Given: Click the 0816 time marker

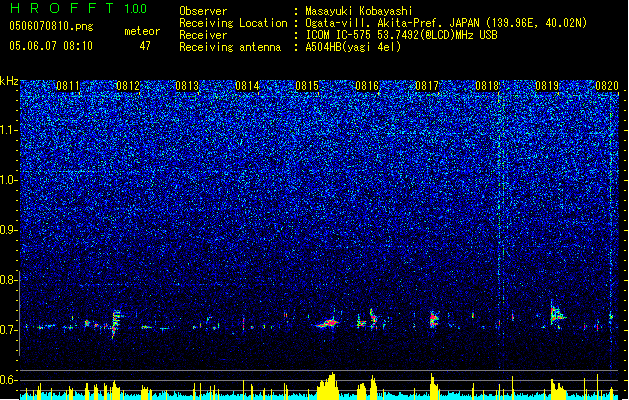Looking at the screenshot, I should click(x=367, y=86).
